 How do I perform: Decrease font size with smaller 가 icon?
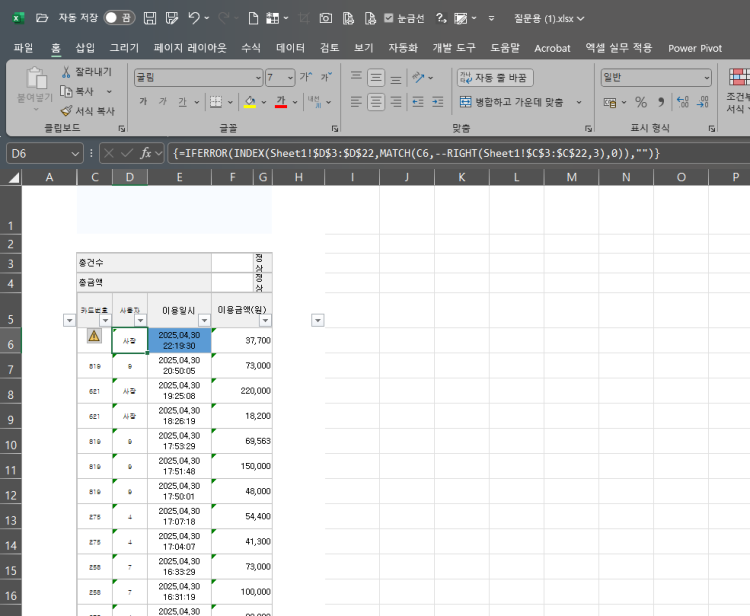click(326, 77)
